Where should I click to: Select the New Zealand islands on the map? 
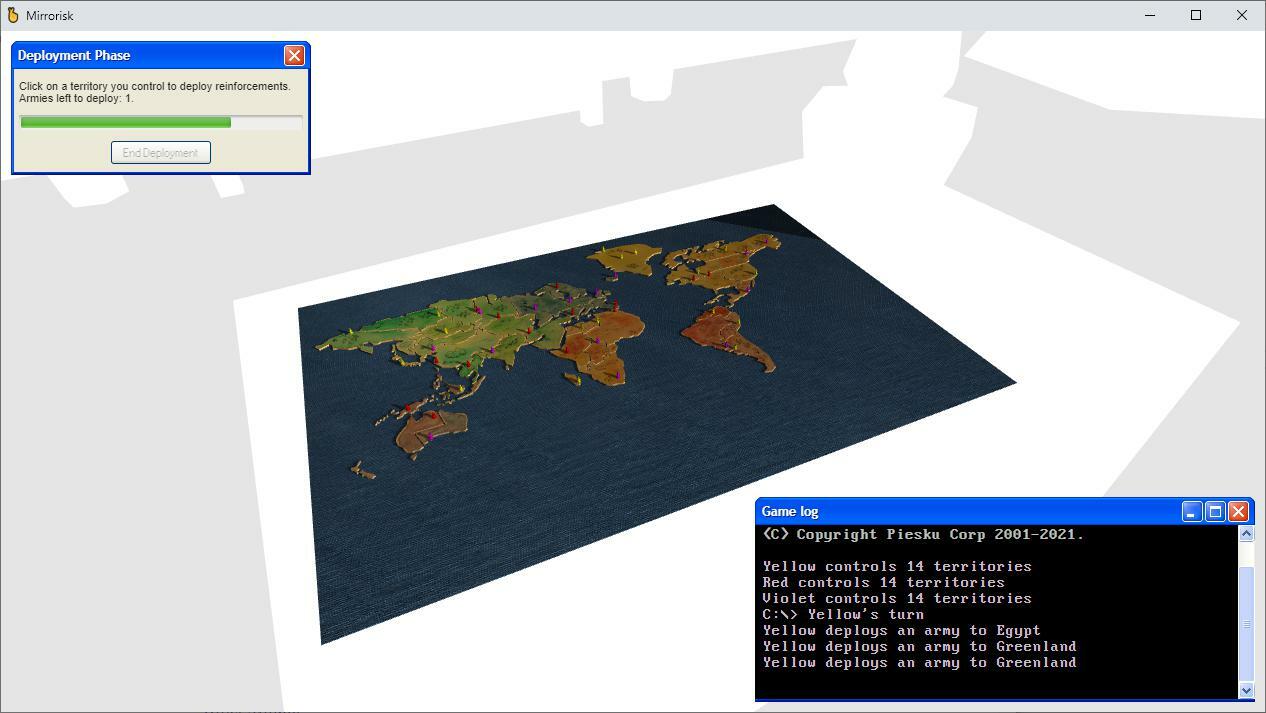coord(363,471)
